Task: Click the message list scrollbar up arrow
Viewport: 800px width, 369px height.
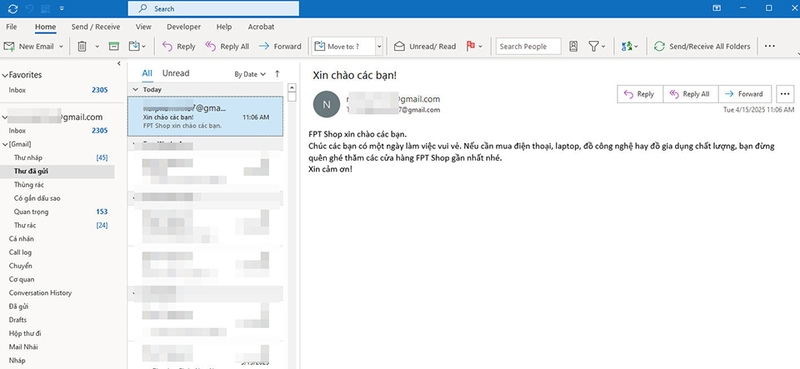Action: point(292,87)
